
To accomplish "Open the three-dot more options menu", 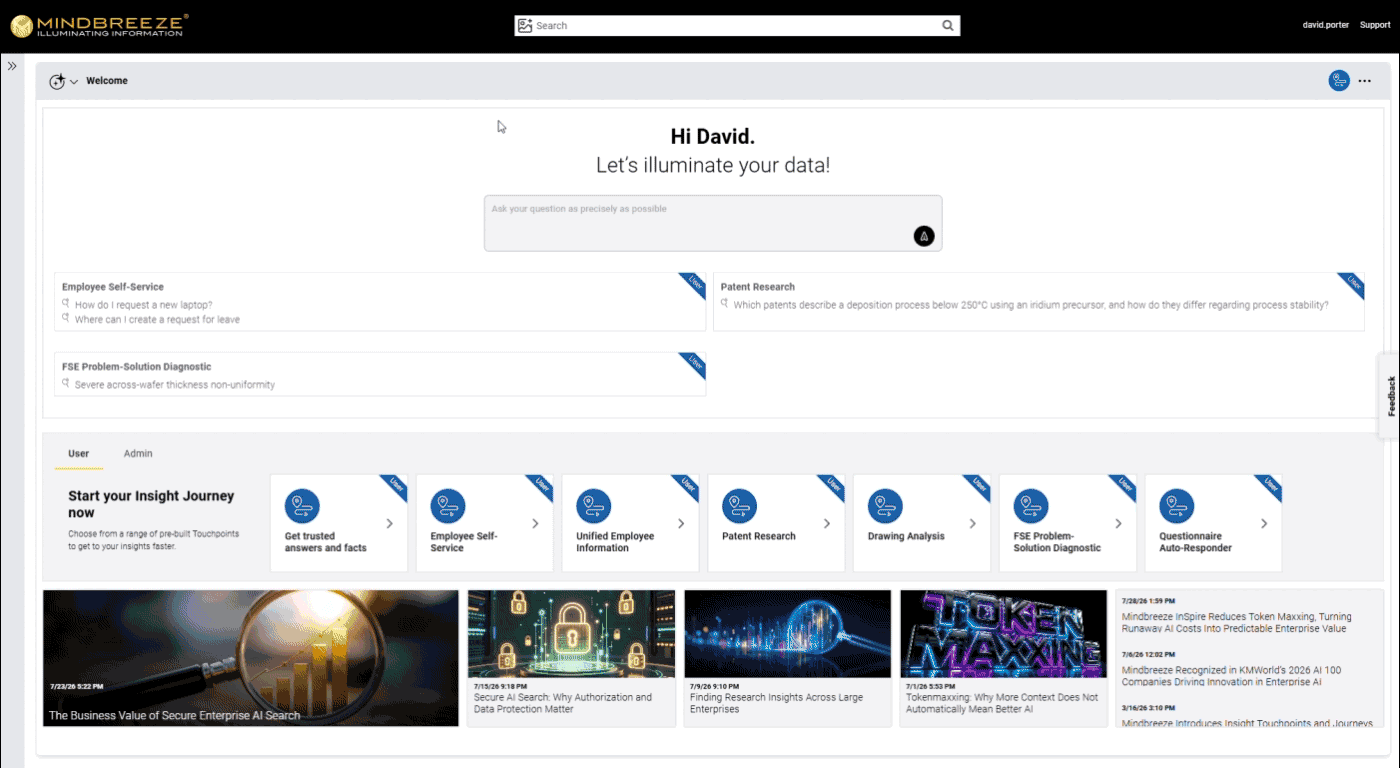I will pos(1365,81).
